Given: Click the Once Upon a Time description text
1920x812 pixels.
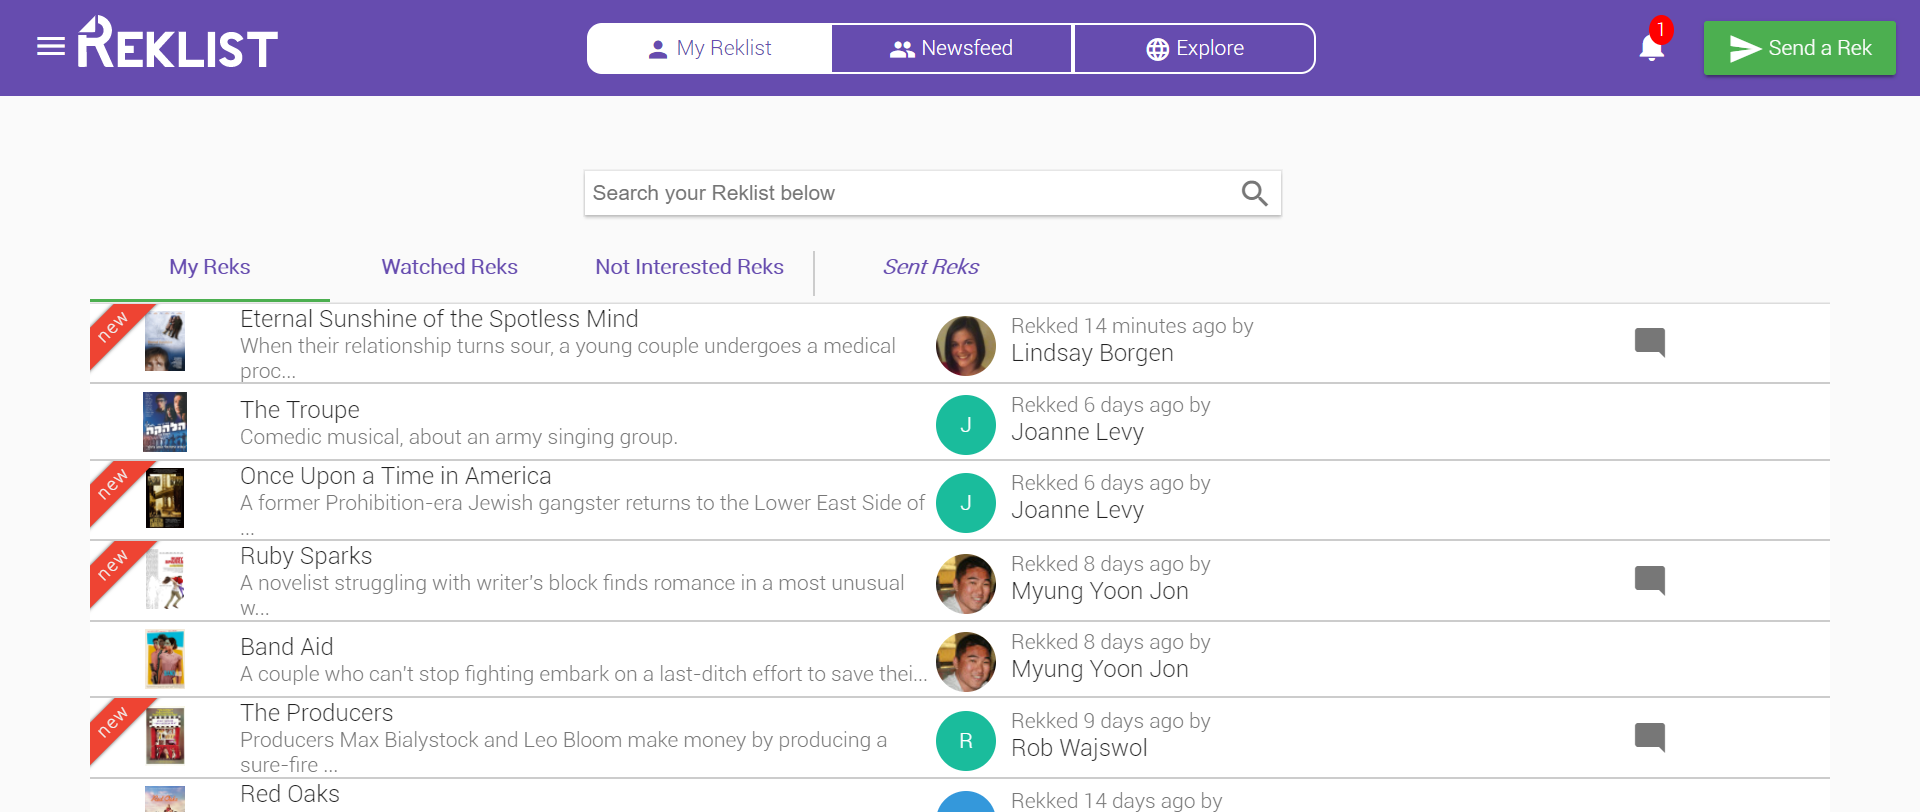Looking at the screenshot, I should coord(583,513).
